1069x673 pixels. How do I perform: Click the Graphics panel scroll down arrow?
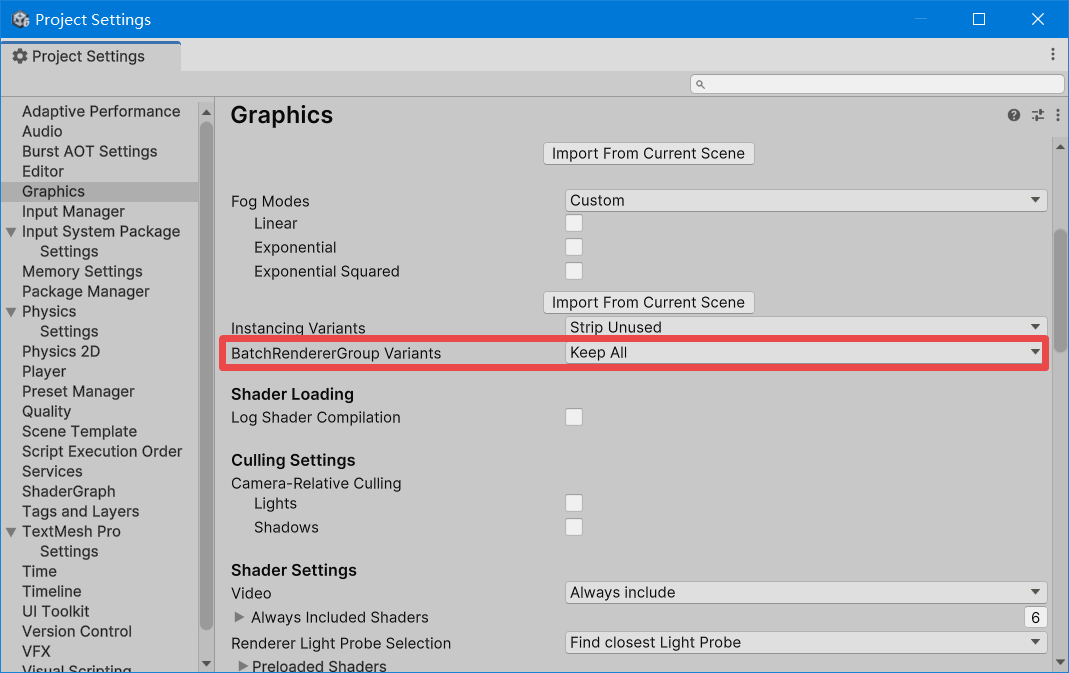1060,661
